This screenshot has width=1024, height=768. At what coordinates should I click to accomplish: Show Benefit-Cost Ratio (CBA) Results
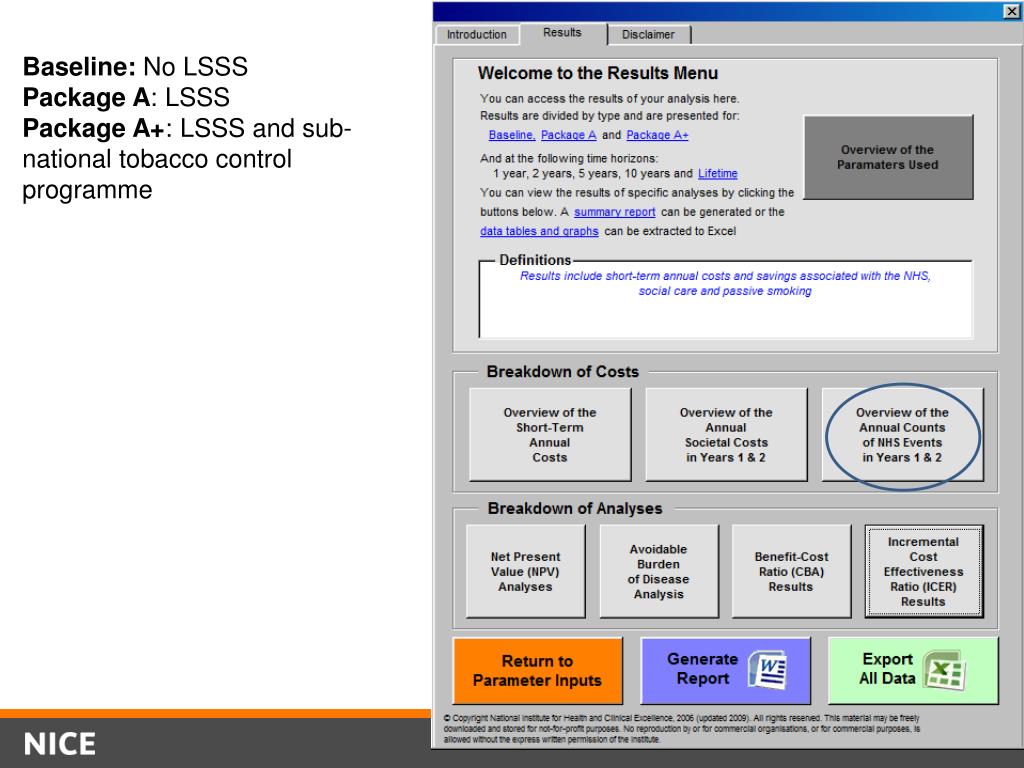coord(792,571)
